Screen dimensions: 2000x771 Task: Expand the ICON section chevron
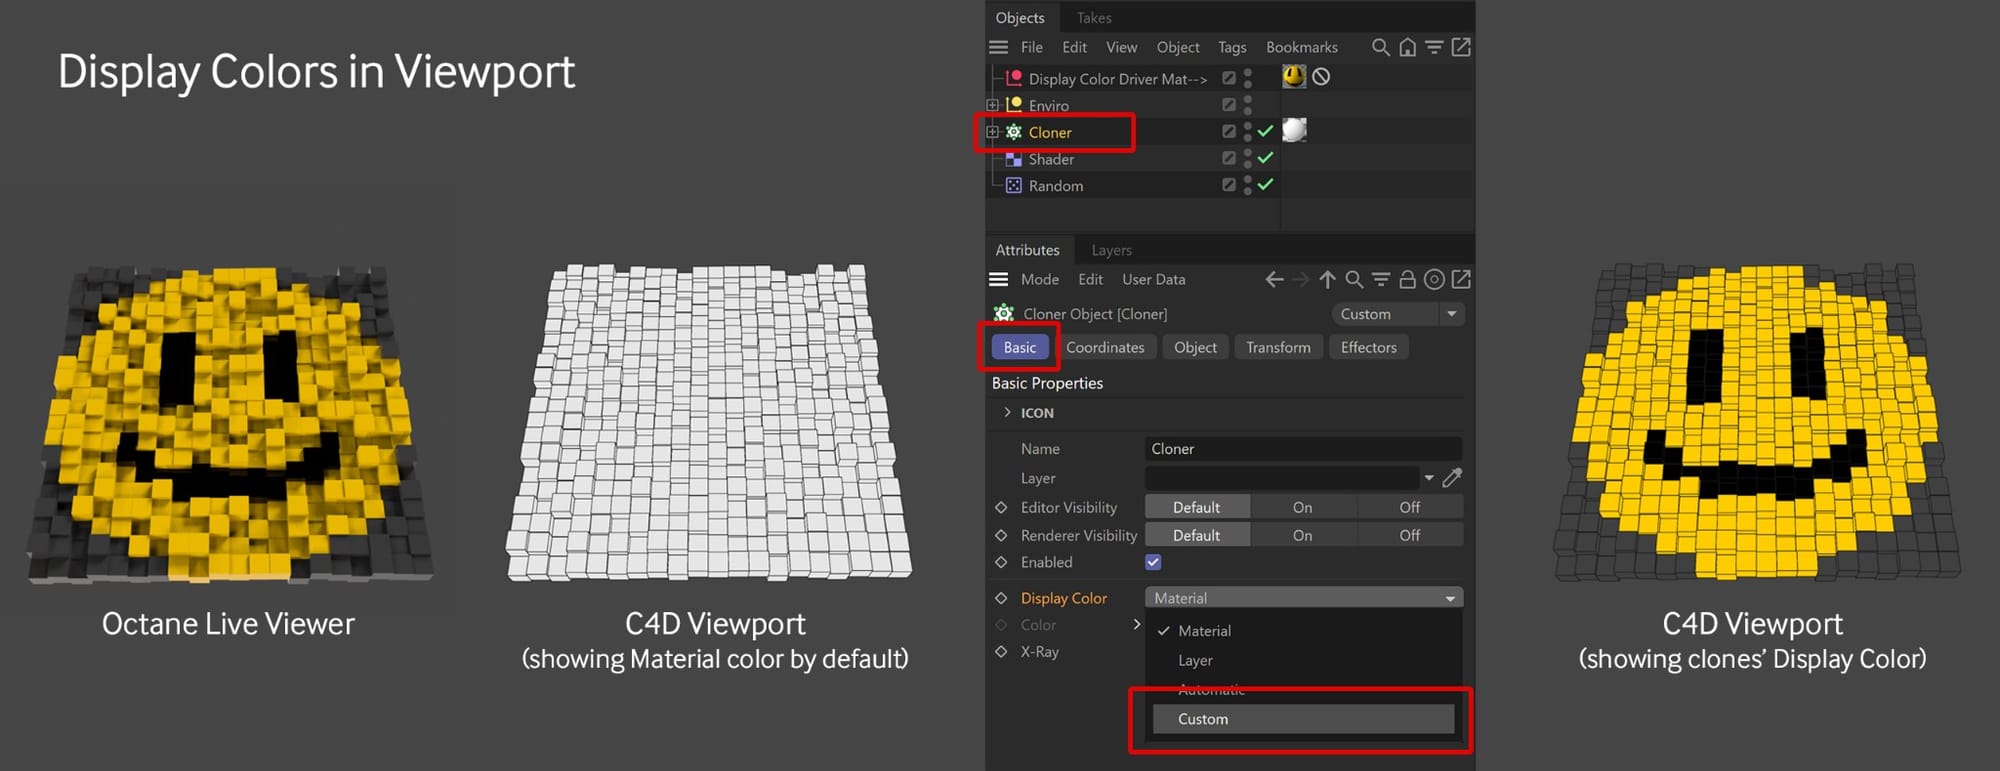click(1007, 412)
